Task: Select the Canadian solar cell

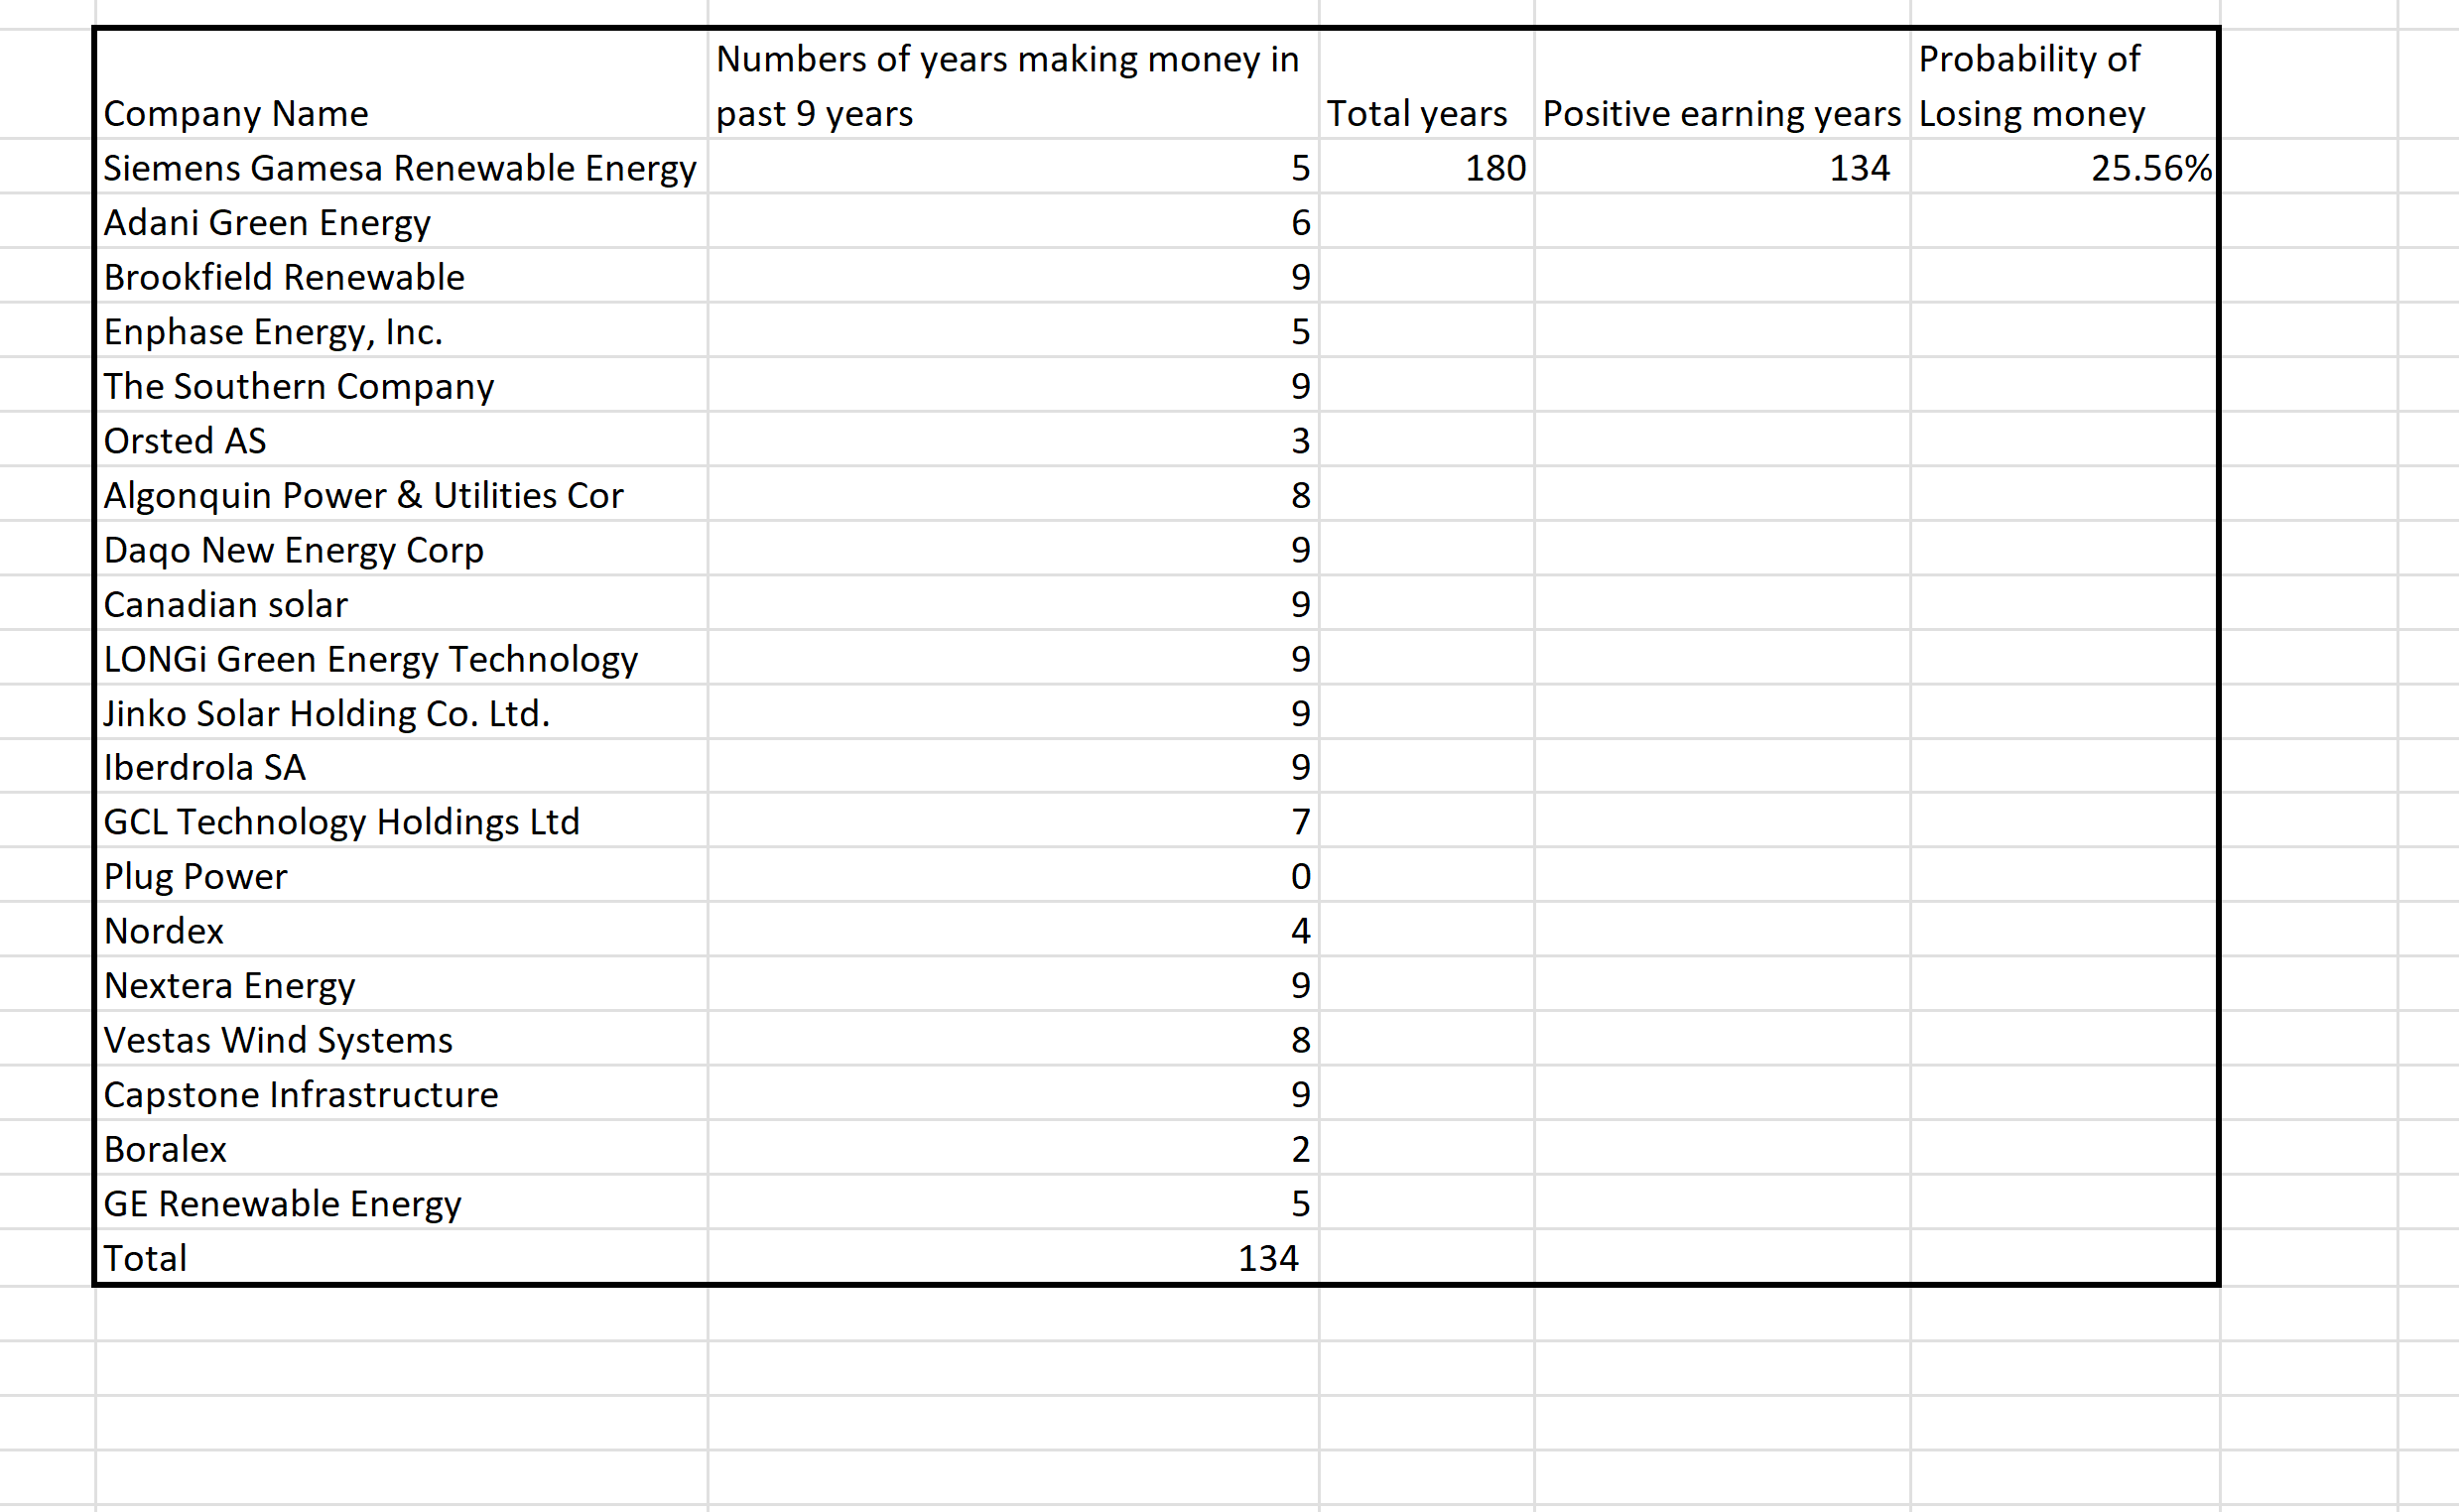Action: (401, 603)
